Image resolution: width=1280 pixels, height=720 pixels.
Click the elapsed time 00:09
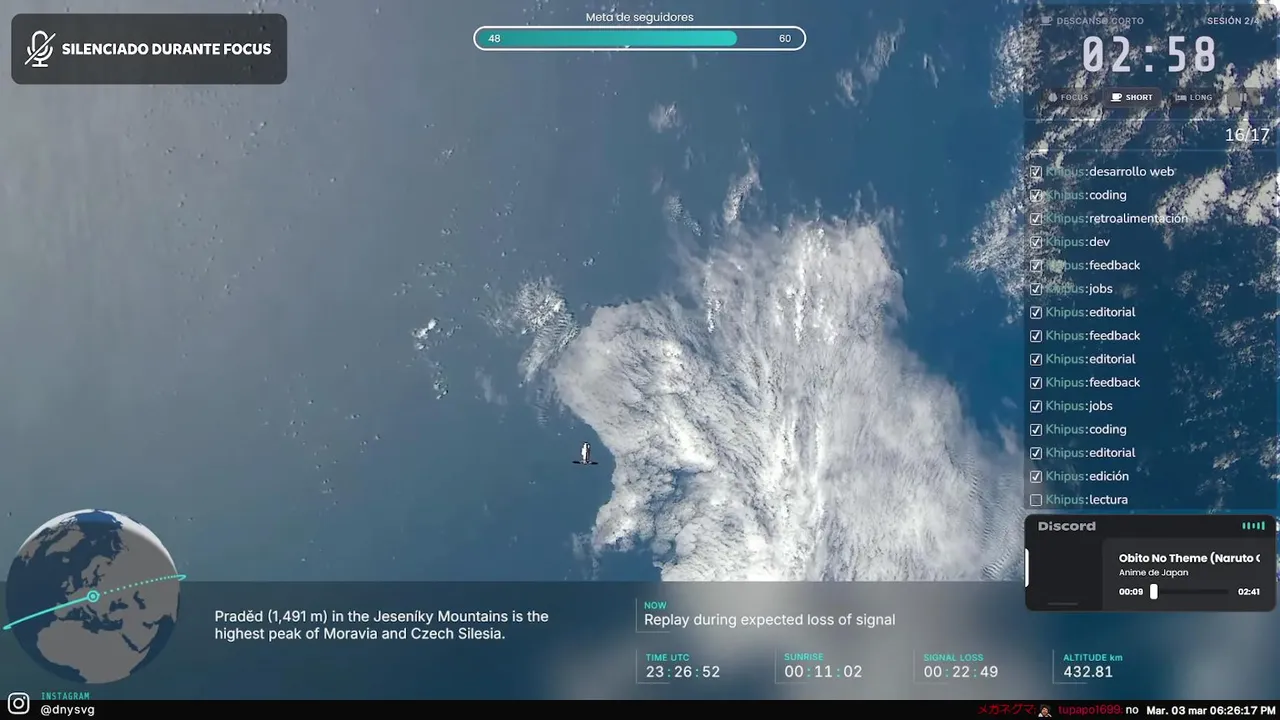[x=1130, y=592]
